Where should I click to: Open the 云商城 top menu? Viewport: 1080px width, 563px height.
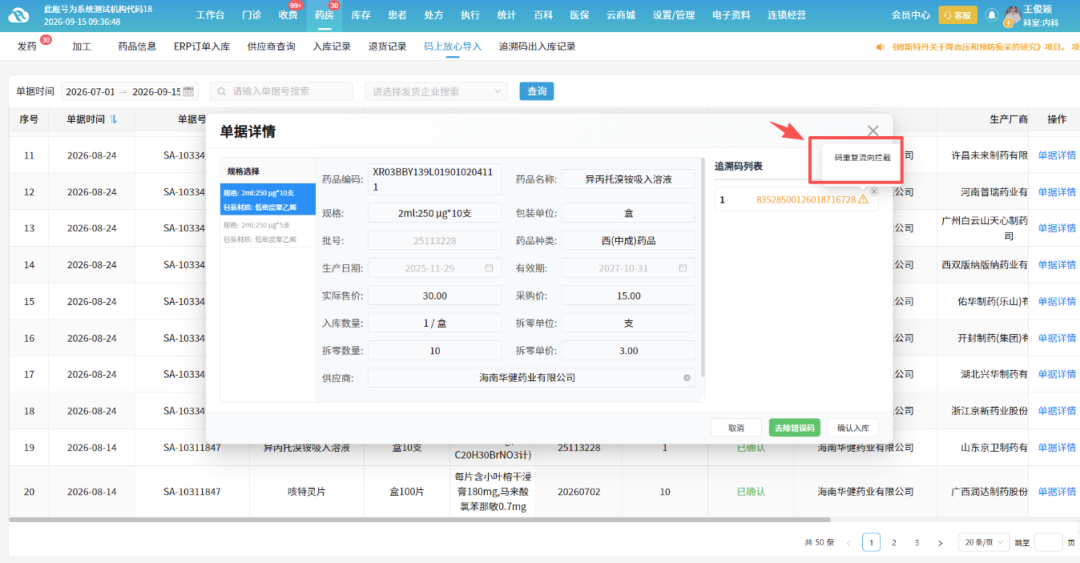tap(621, 15)
